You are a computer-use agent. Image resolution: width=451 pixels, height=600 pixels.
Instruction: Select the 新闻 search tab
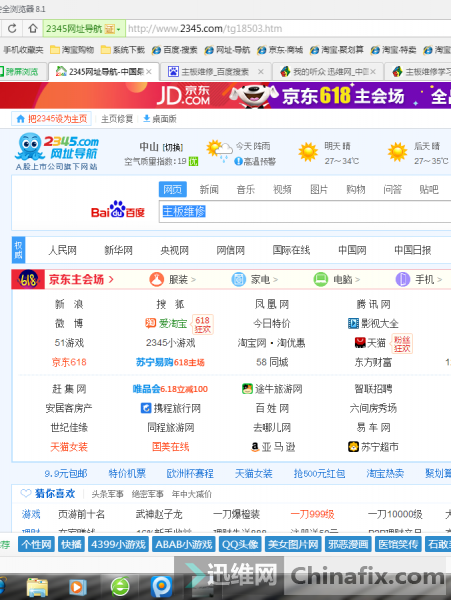tap(209, 189)
